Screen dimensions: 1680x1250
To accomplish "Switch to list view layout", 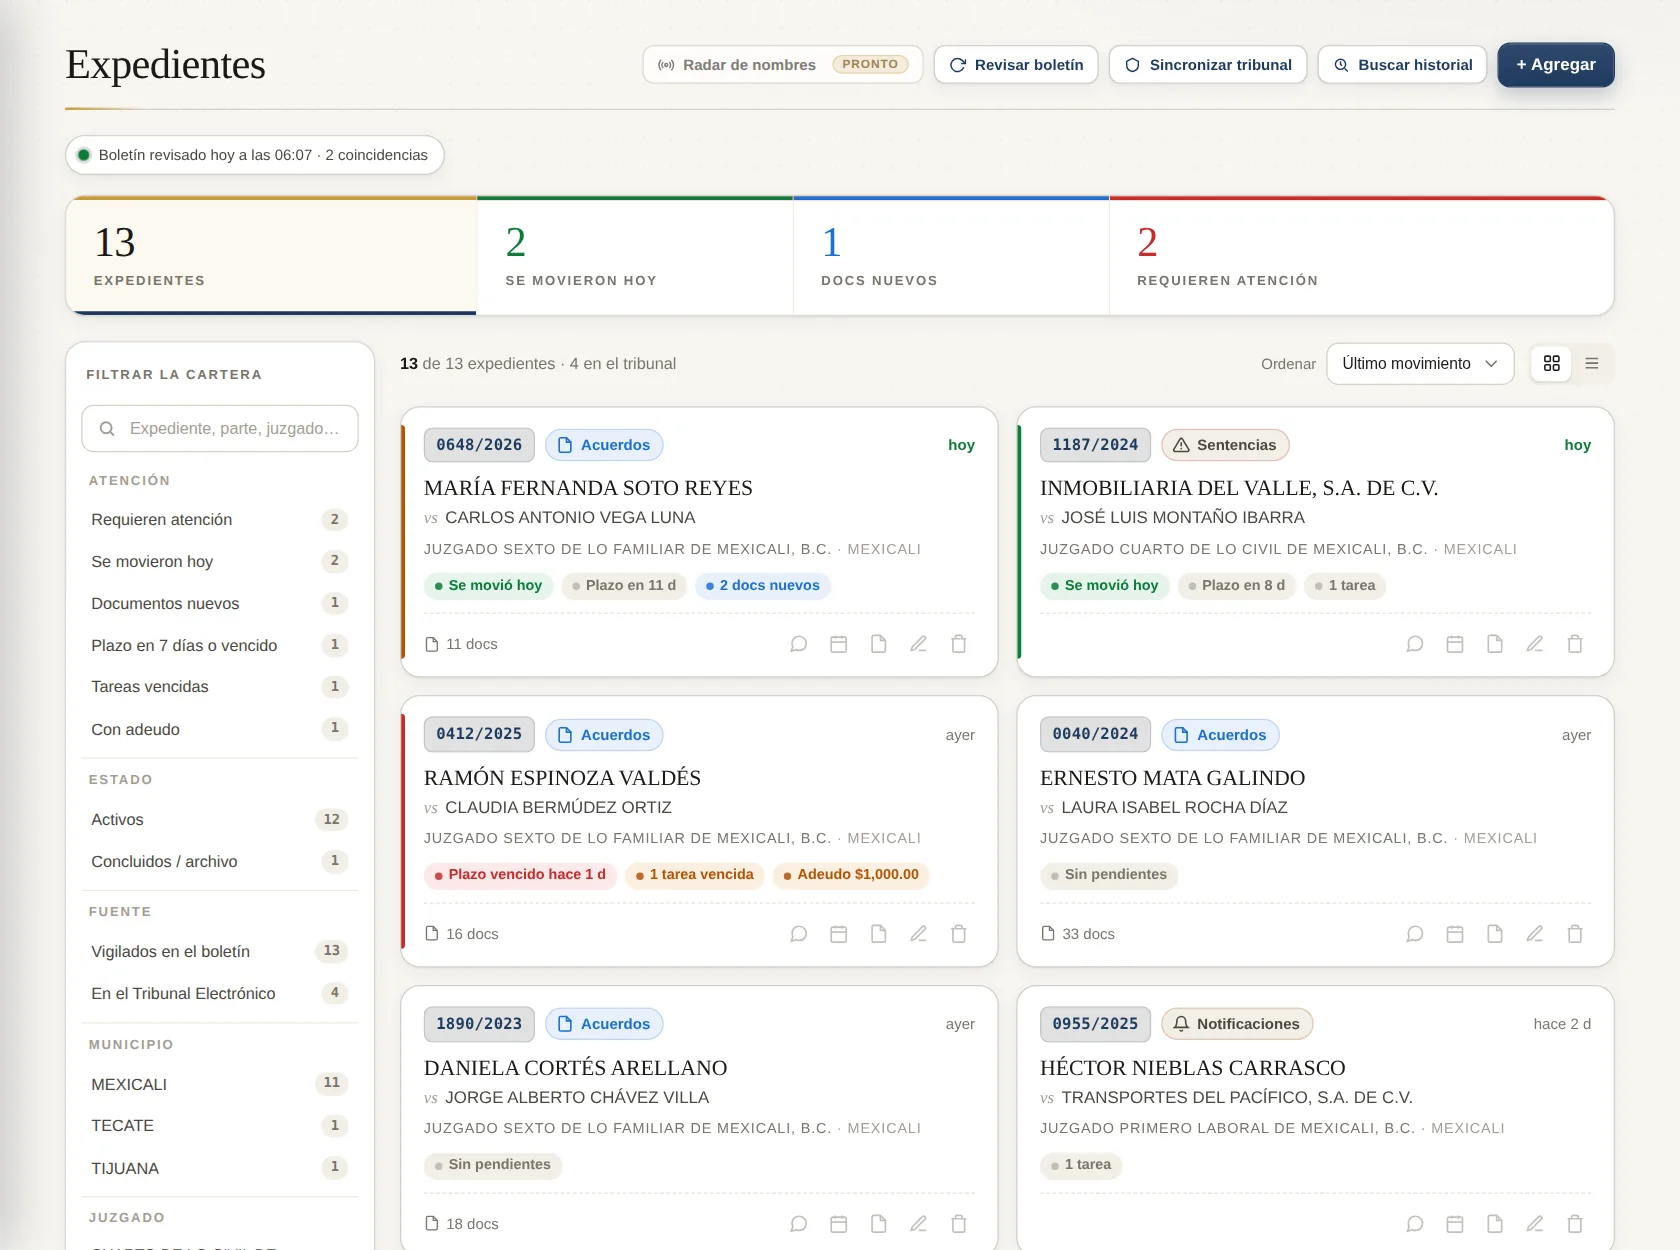I will 1591,364.
